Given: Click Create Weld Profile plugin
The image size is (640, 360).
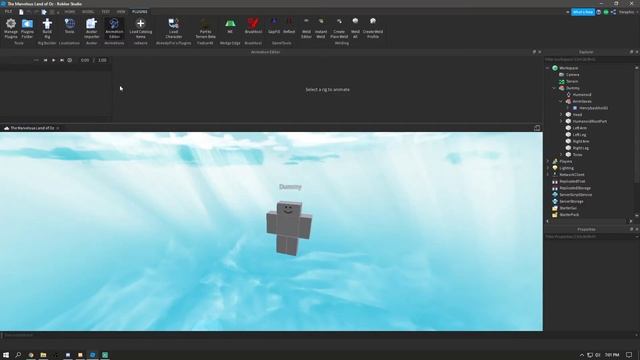Looking at the screenshot, I should [x=373, y=28].
